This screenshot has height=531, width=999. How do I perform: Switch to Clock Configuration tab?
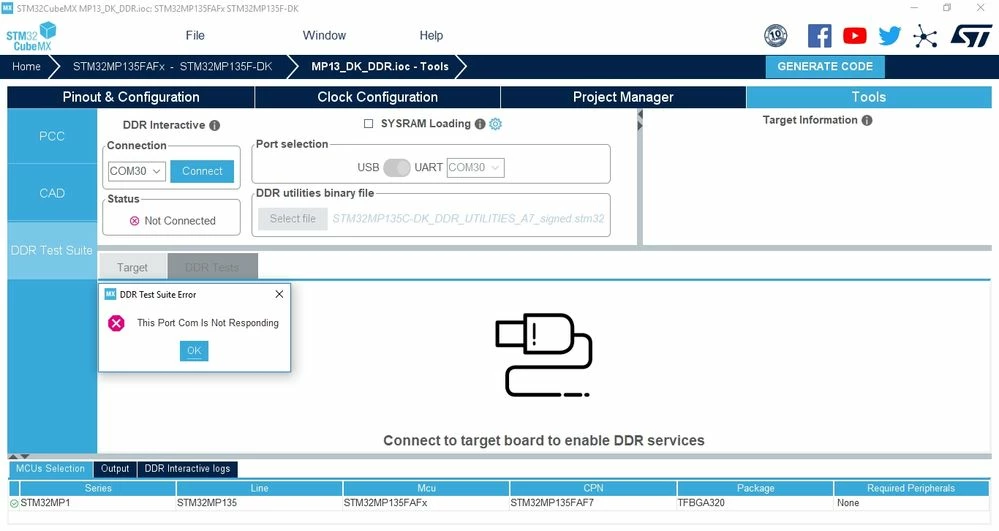click(377, 97)
